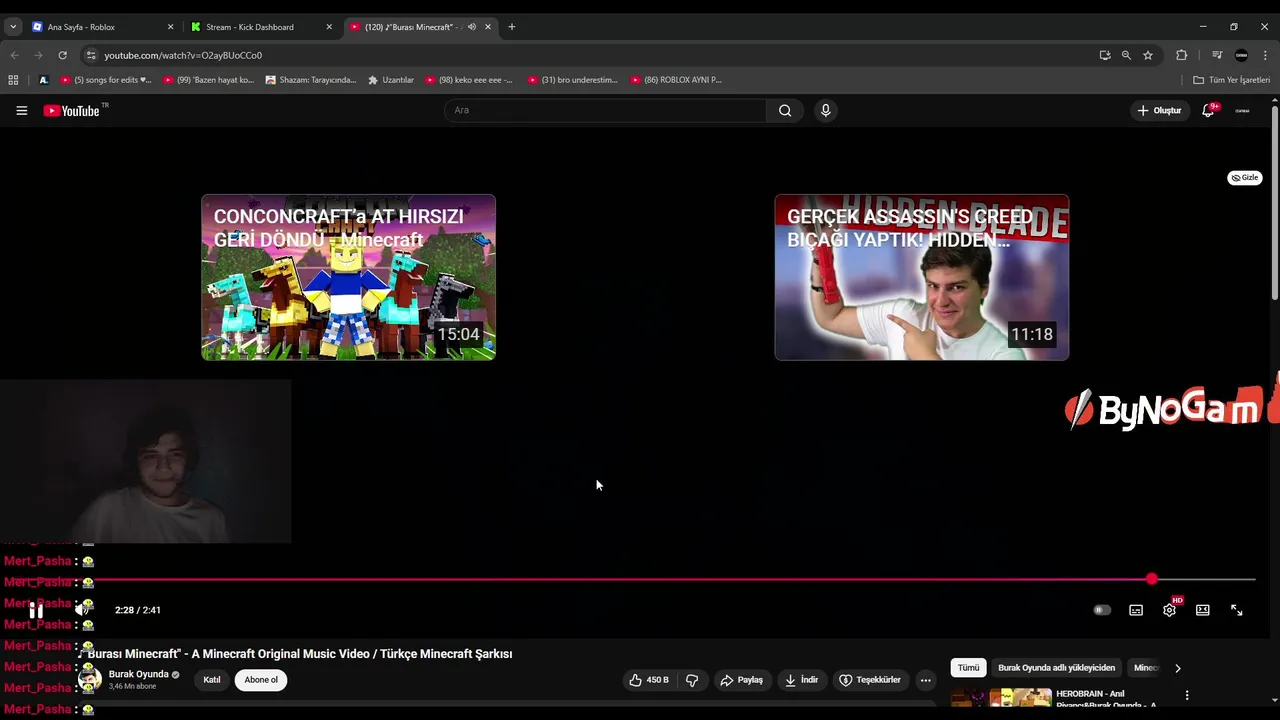Viewport: 1280px width, 720px height.
Task: Open the YouTube account avatar menu
Action: point(1242,110)
